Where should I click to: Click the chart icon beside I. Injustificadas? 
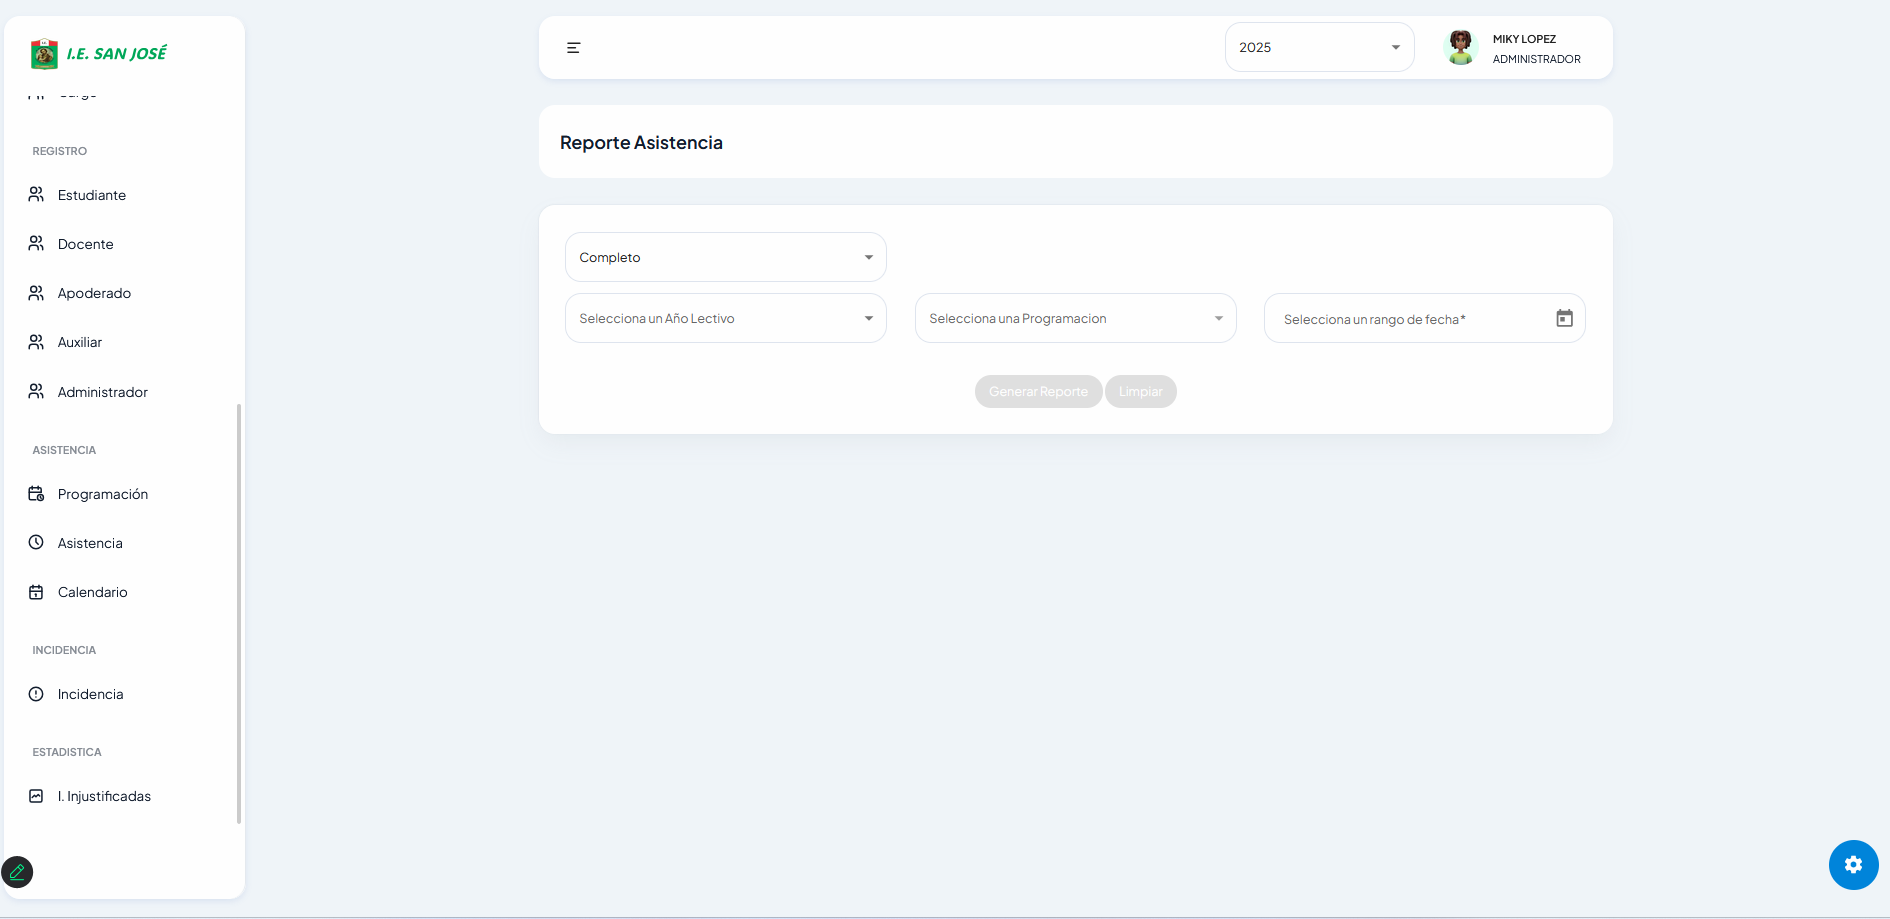pos(36,796)
